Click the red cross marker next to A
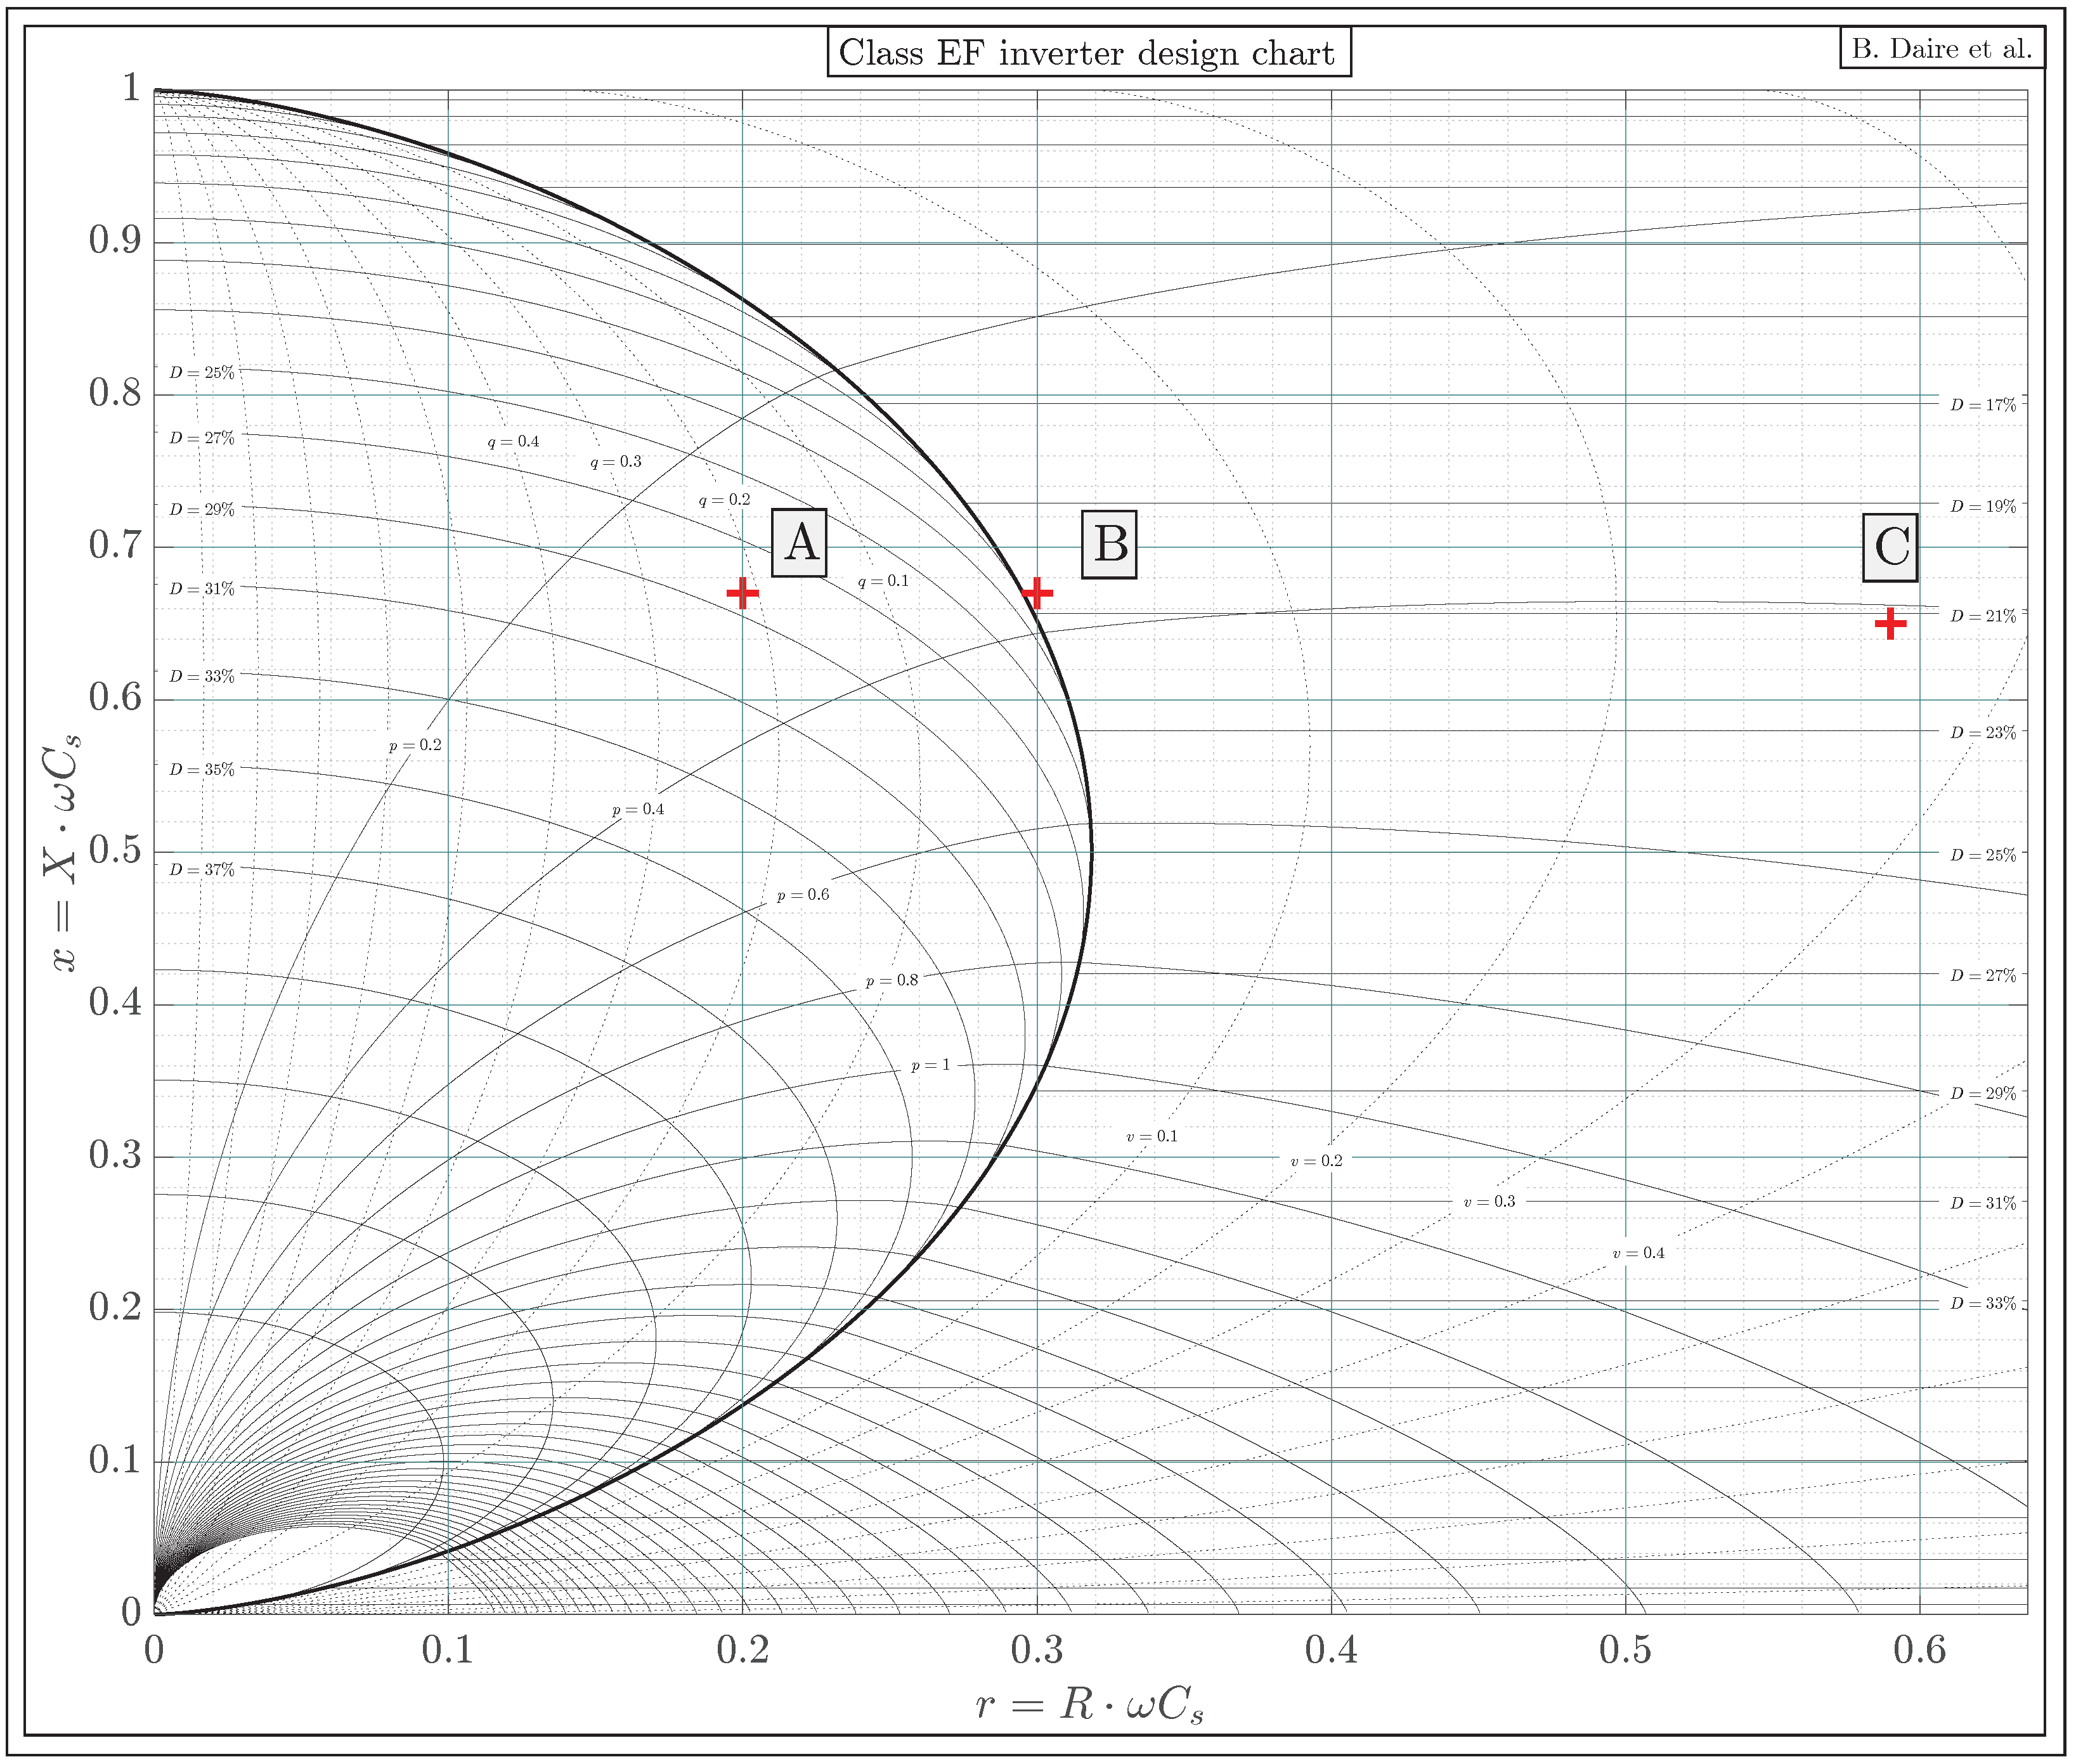This screenshot has width=2076, height=1764. click(x=742, y=593)
